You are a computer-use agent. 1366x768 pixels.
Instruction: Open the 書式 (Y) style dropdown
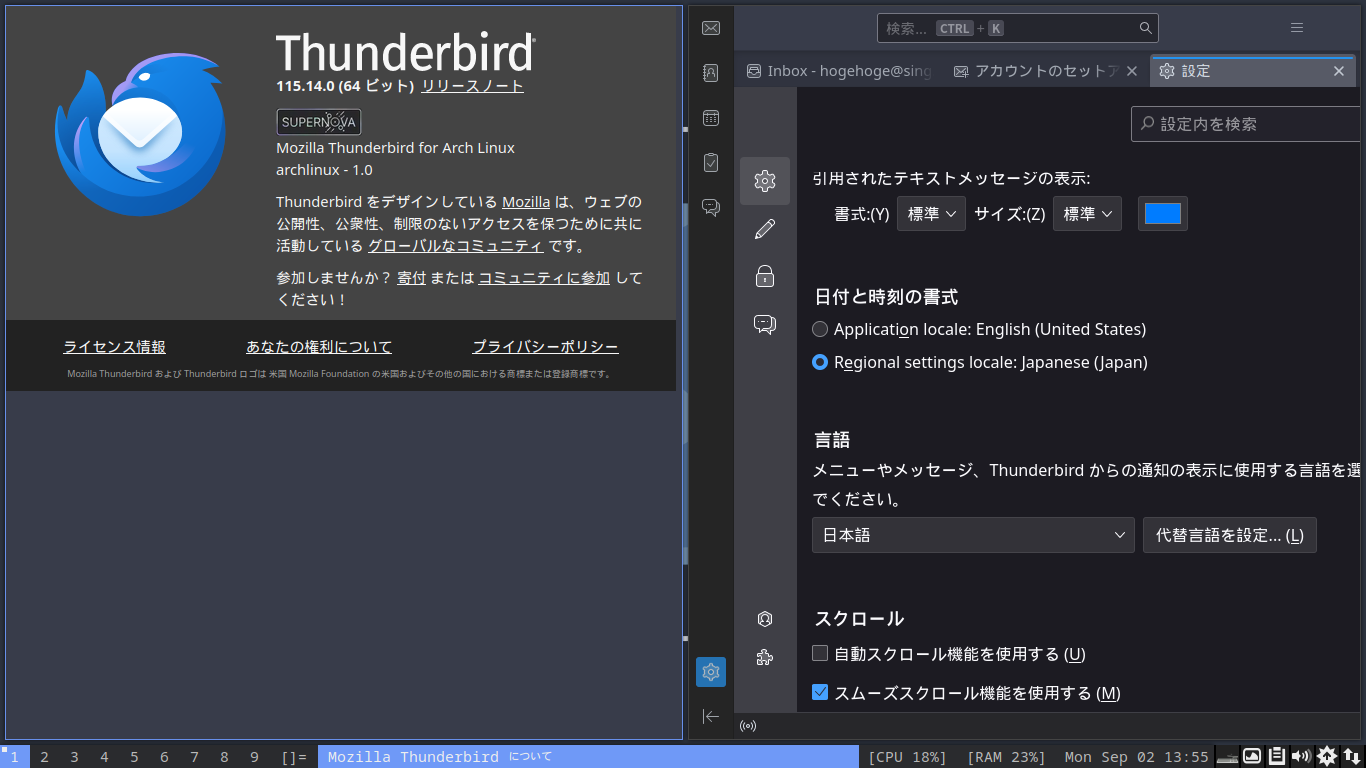click(x=931, y=214)
